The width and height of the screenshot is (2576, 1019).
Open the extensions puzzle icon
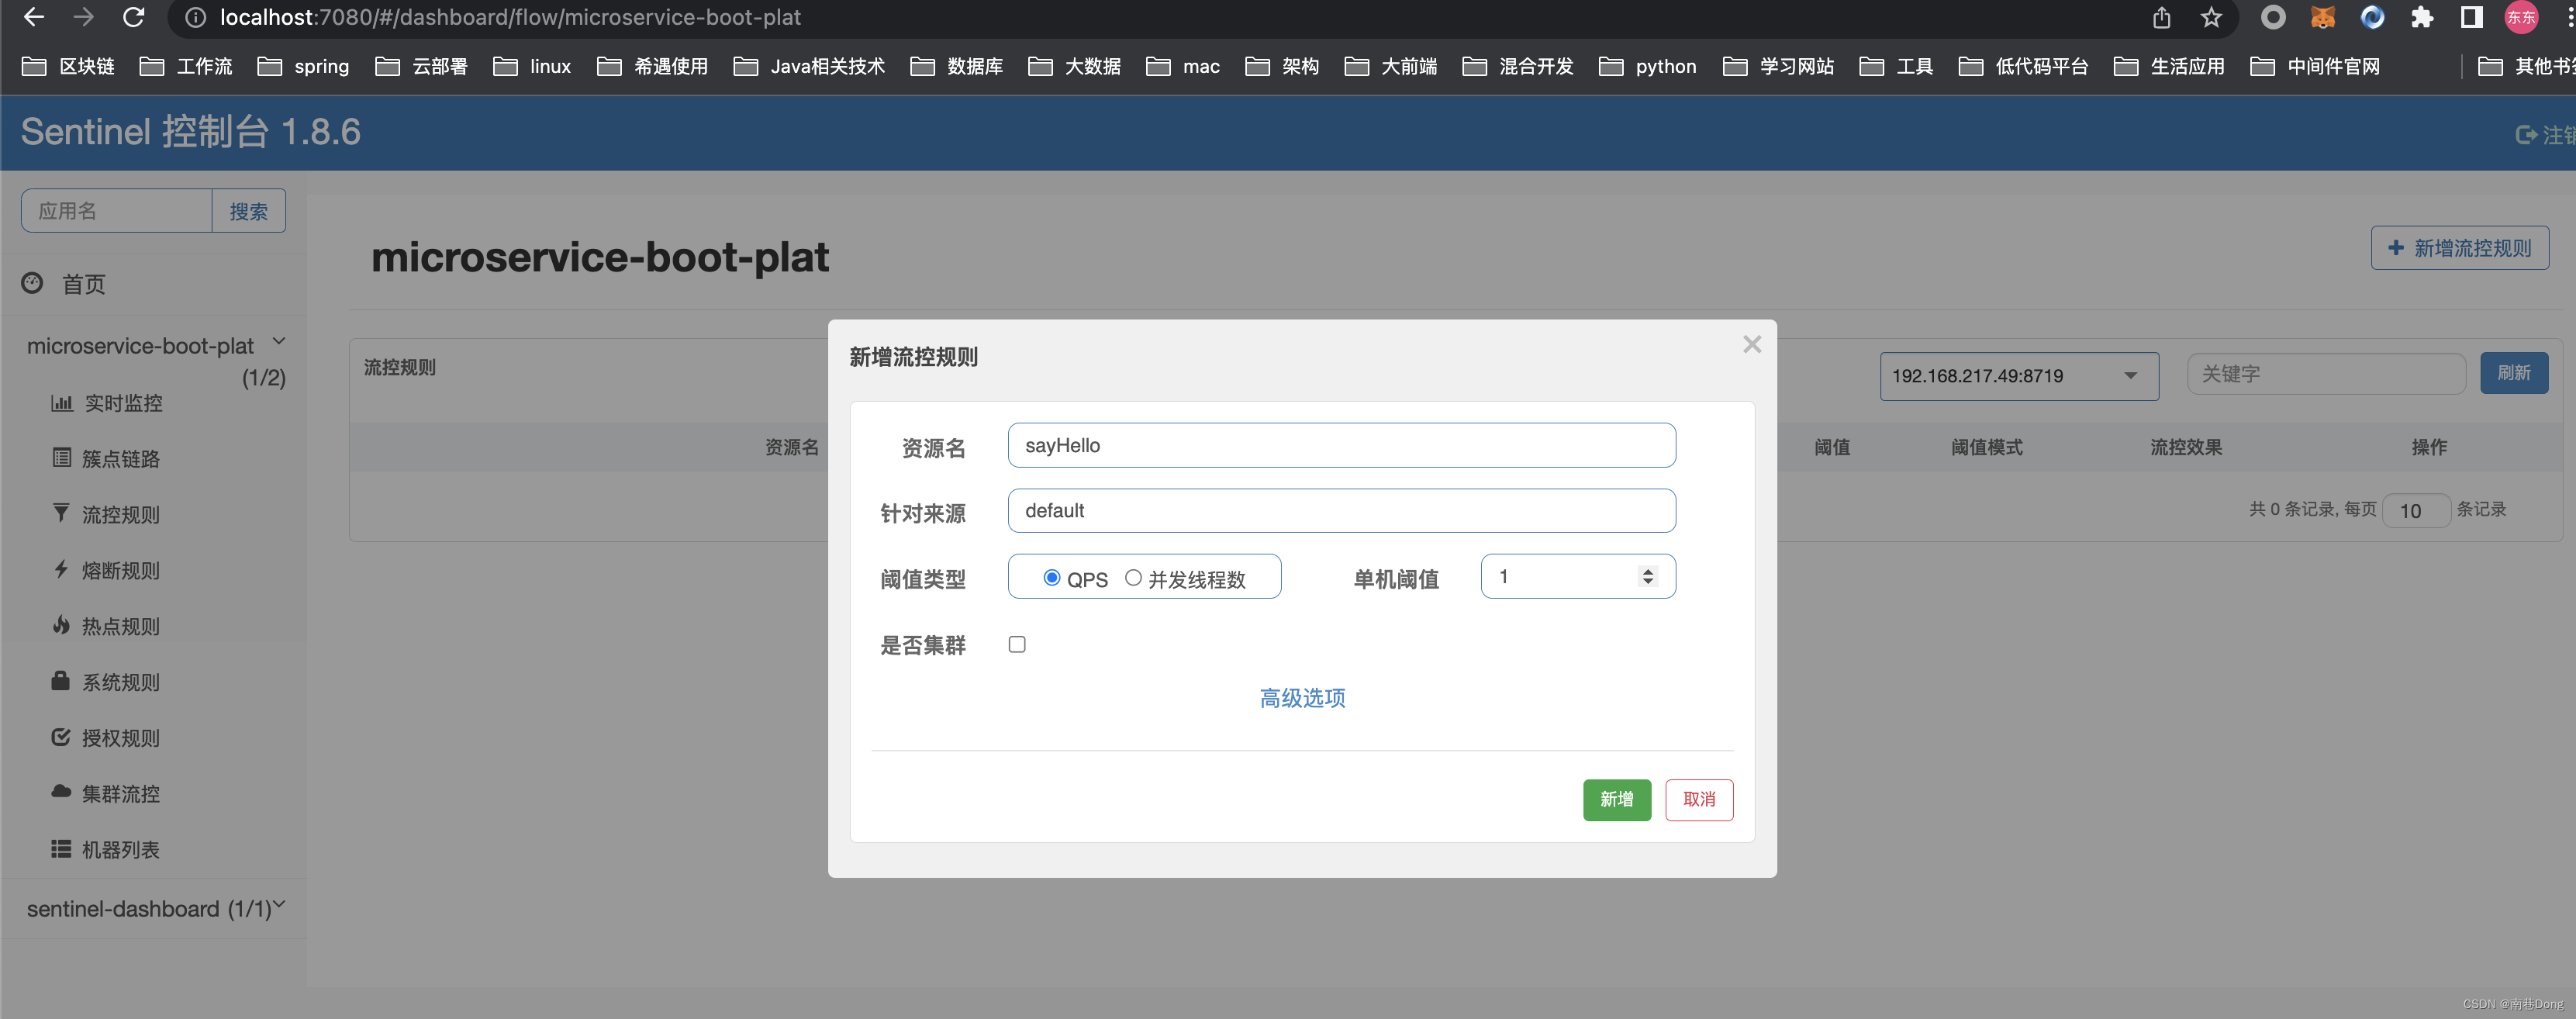pos(2422,17)
